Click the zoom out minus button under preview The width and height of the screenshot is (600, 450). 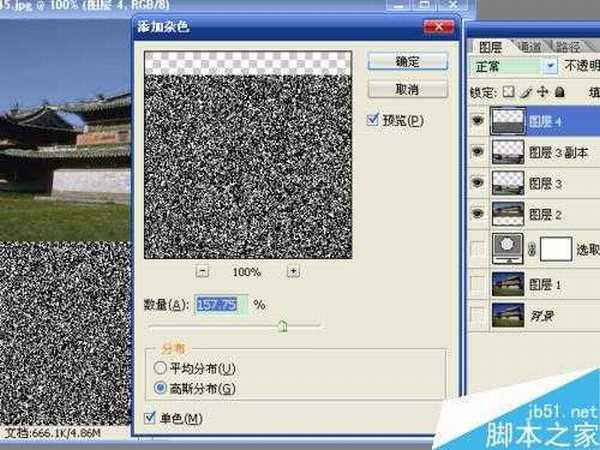tap(203, 271)
